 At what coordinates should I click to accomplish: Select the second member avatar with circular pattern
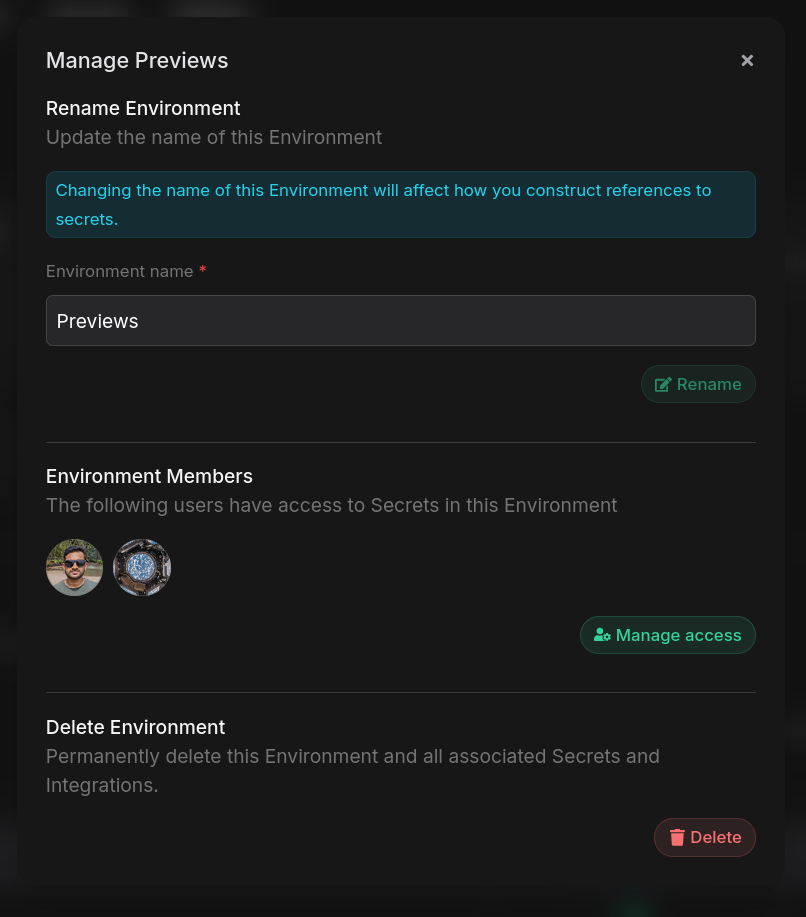142,568
